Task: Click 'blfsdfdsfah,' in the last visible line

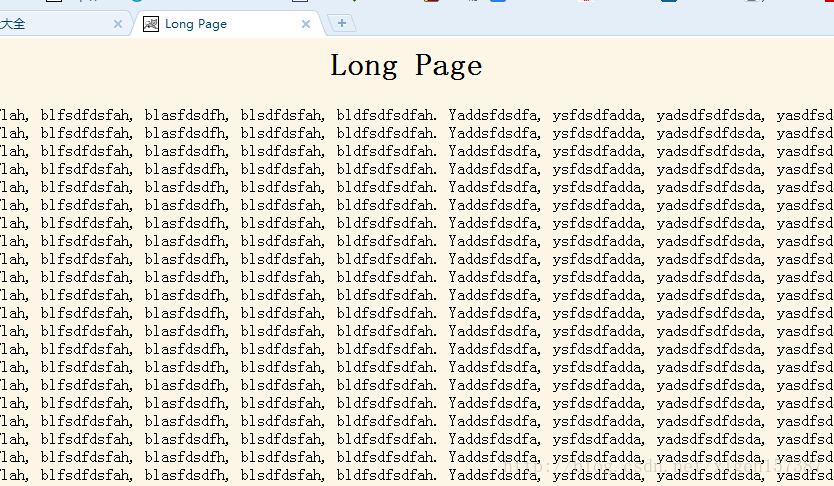Action: point(86,475)
